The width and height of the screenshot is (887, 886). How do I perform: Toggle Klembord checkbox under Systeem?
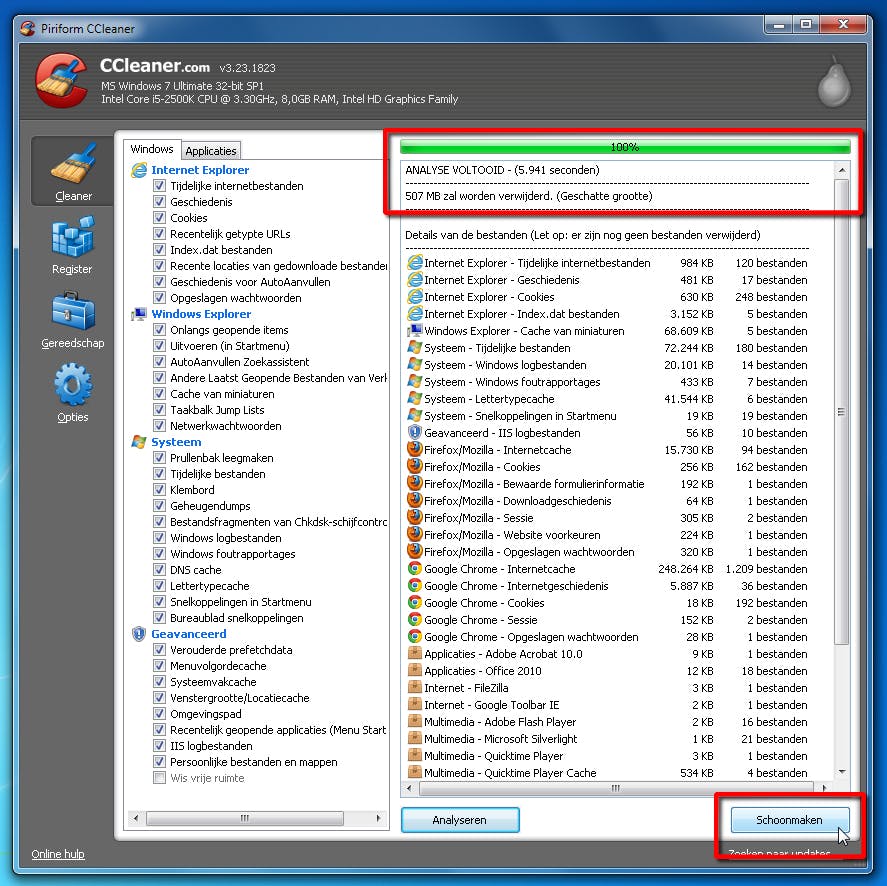[x=160, y=490]
